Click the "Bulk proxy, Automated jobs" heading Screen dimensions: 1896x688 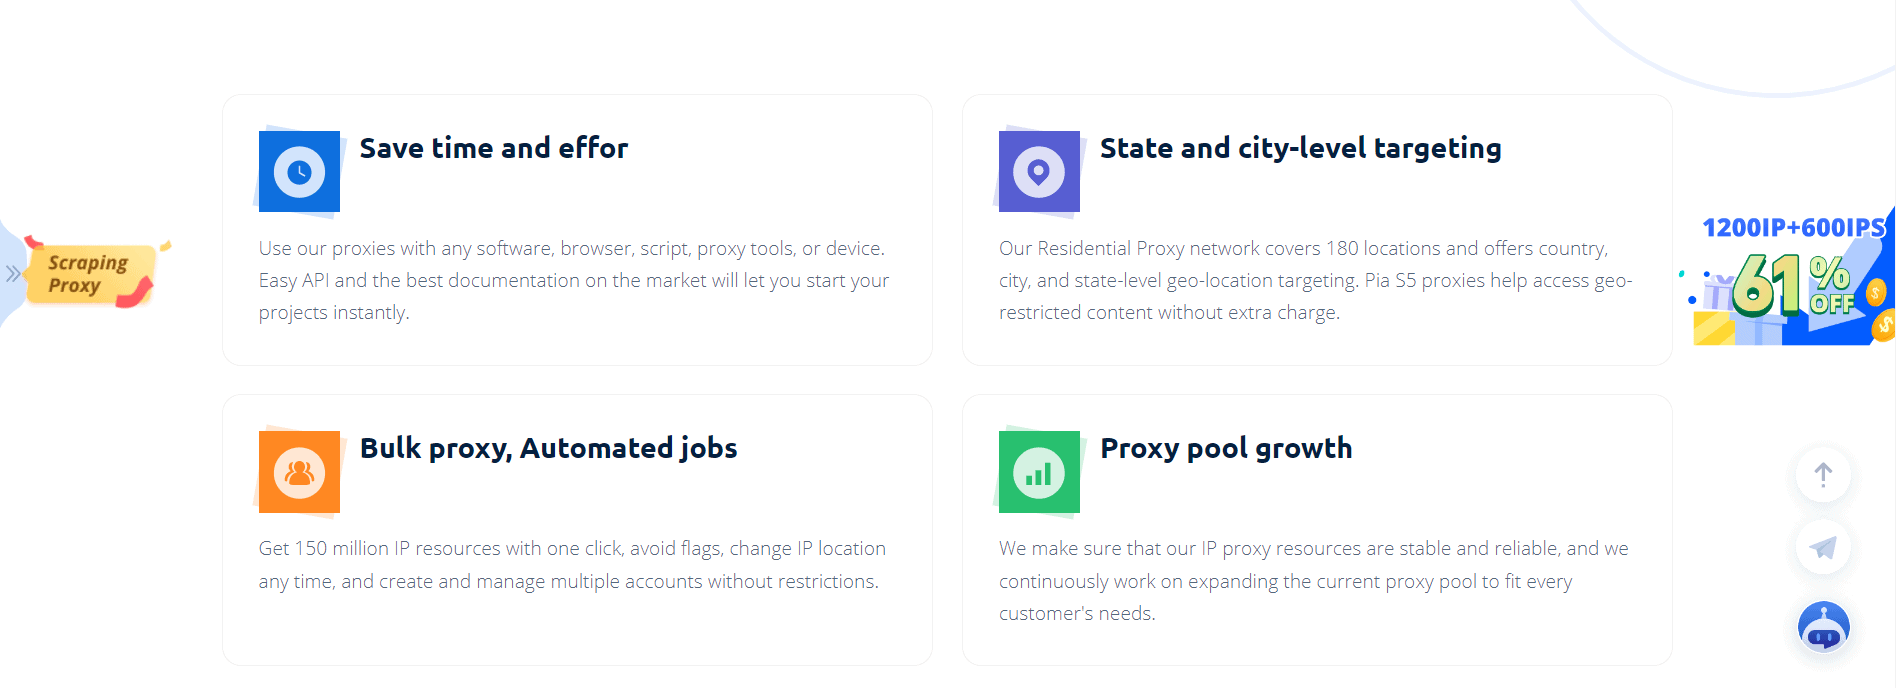pos(548,448)
